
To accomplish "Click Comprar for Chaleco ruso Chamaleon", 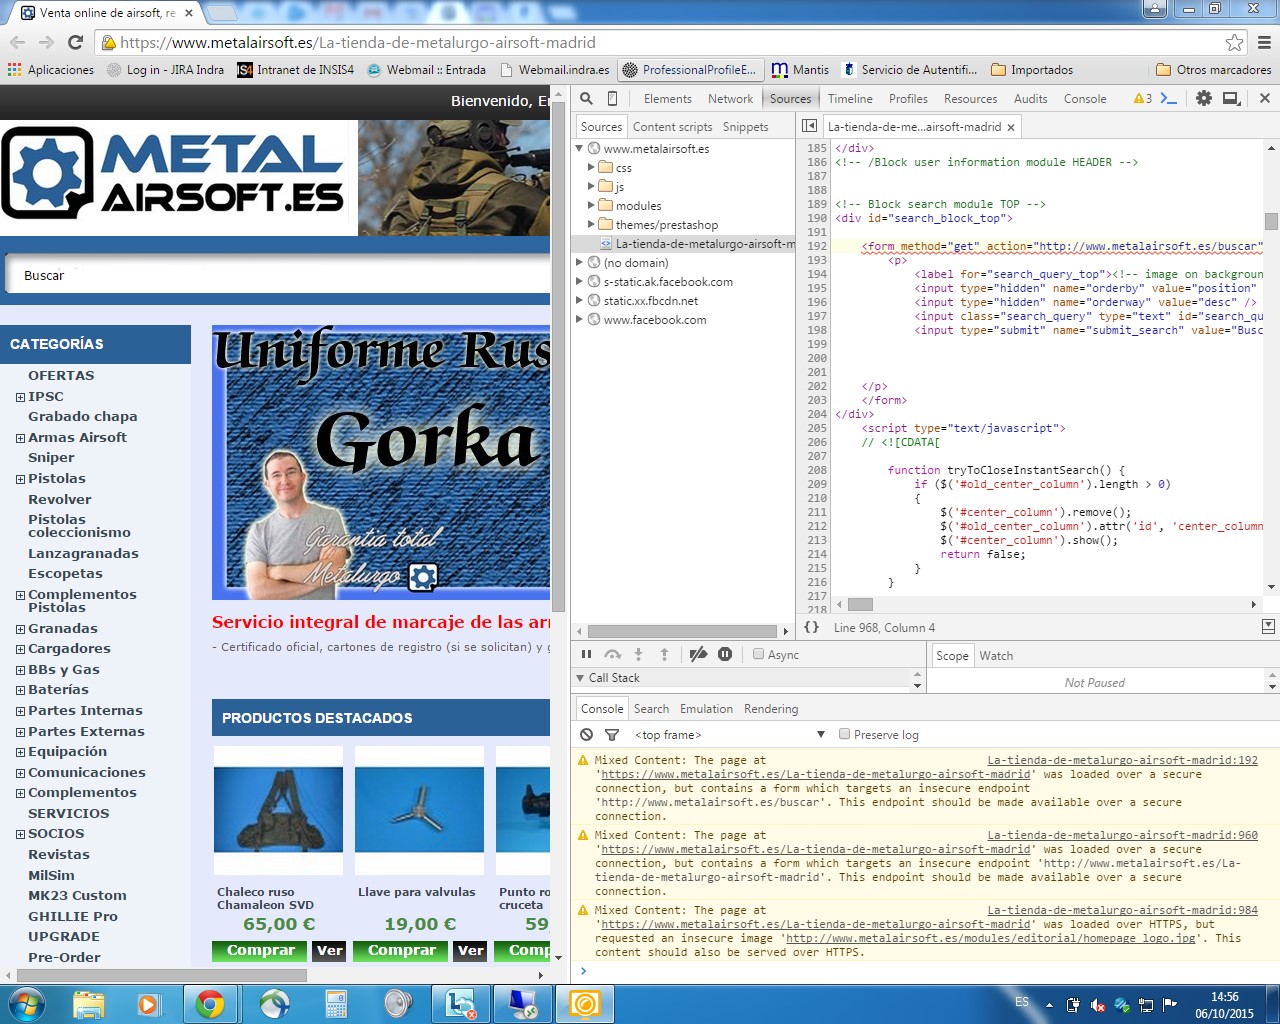I will (x=260, y=950).
